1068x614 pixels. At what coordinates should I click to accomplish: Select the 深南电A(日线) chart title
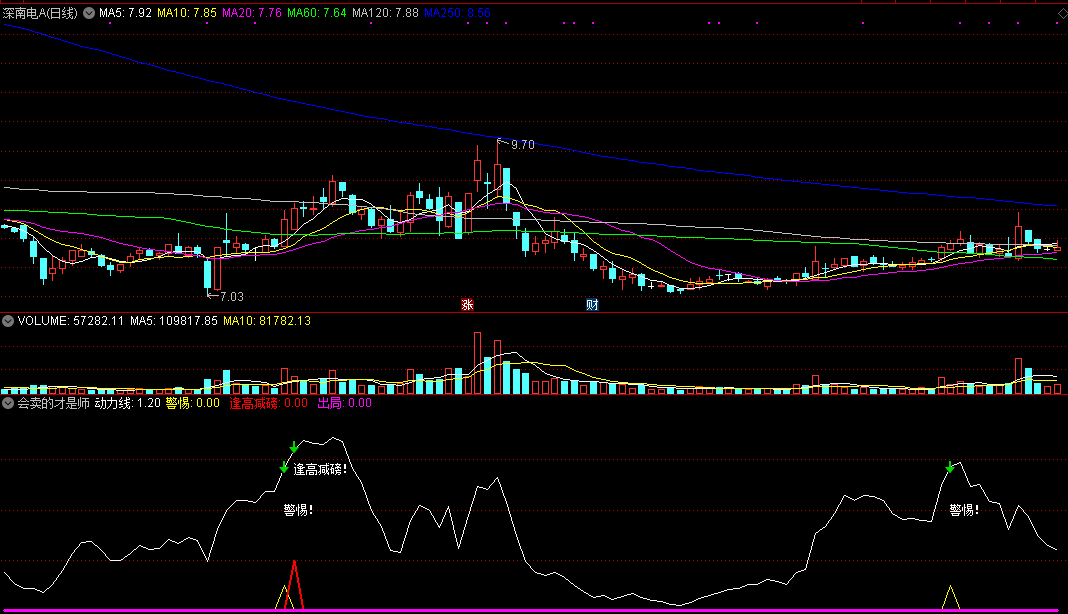(x=40, y=13)
